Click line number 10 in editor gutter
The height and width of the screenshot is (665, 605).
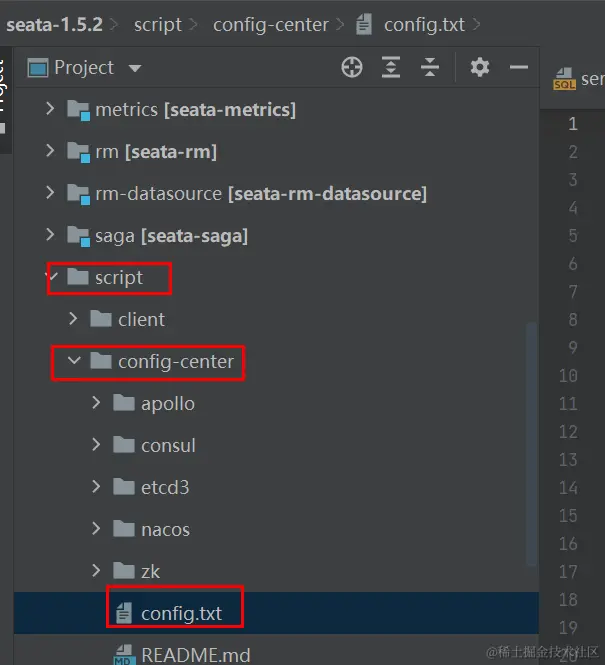568,376
